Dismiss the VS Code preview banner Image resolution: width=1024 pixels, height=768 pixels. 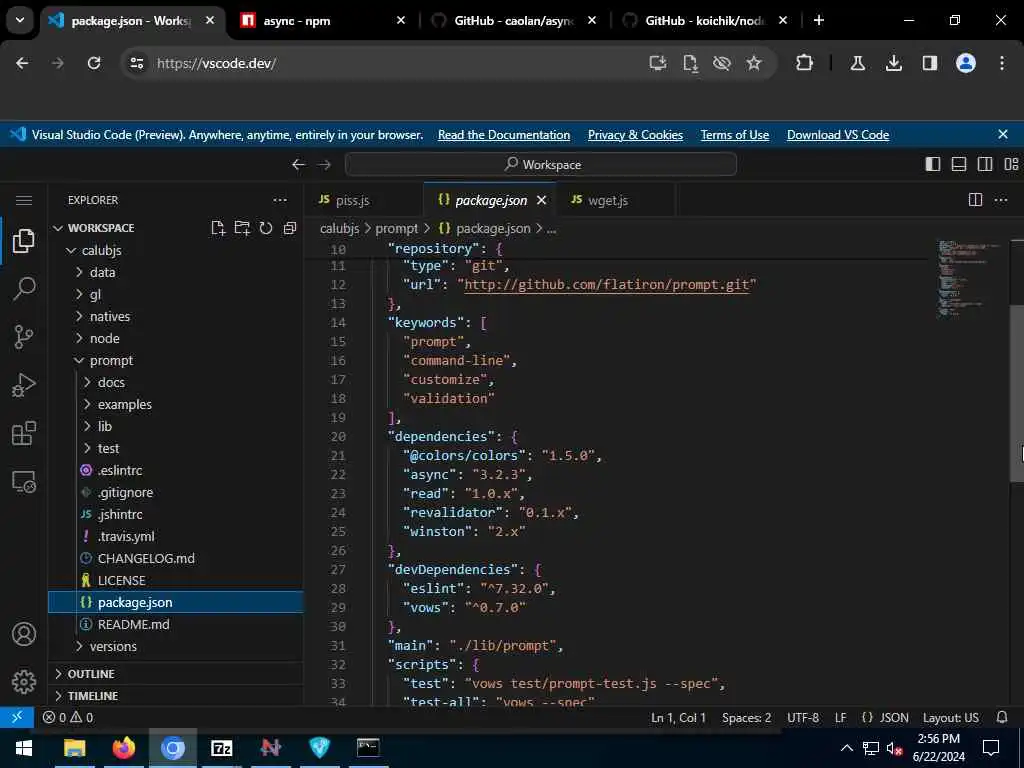[x=1003, y=134]
